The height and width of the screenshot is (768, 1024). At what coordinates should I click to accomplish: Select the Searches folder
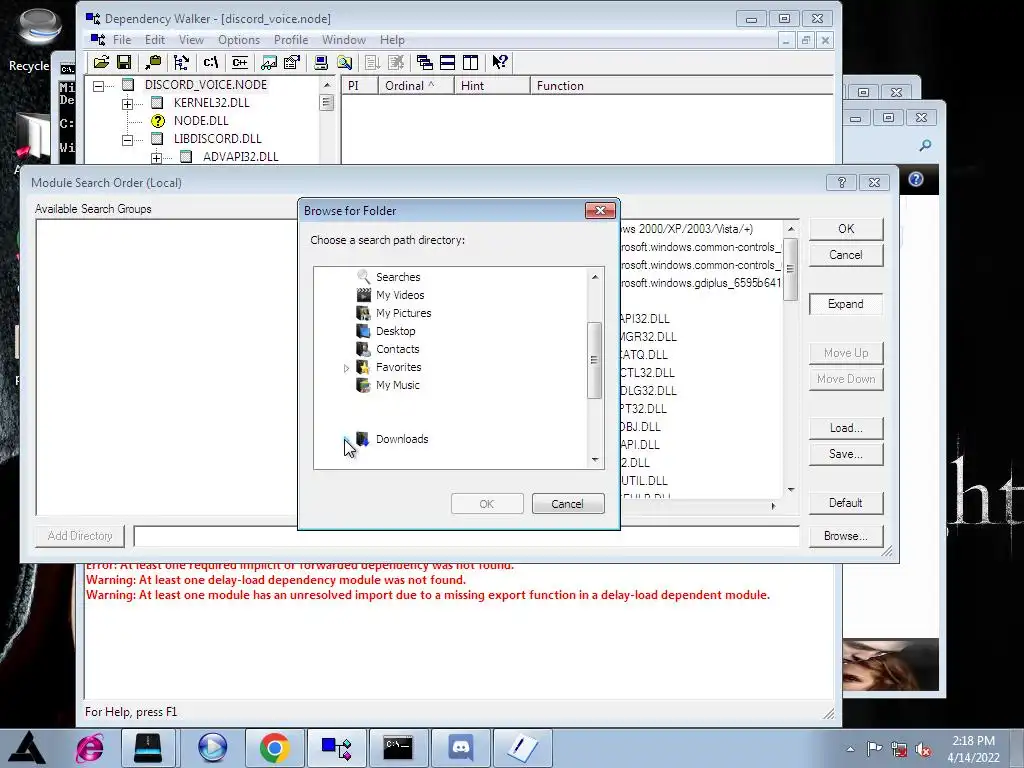click(x=398, y=277)
